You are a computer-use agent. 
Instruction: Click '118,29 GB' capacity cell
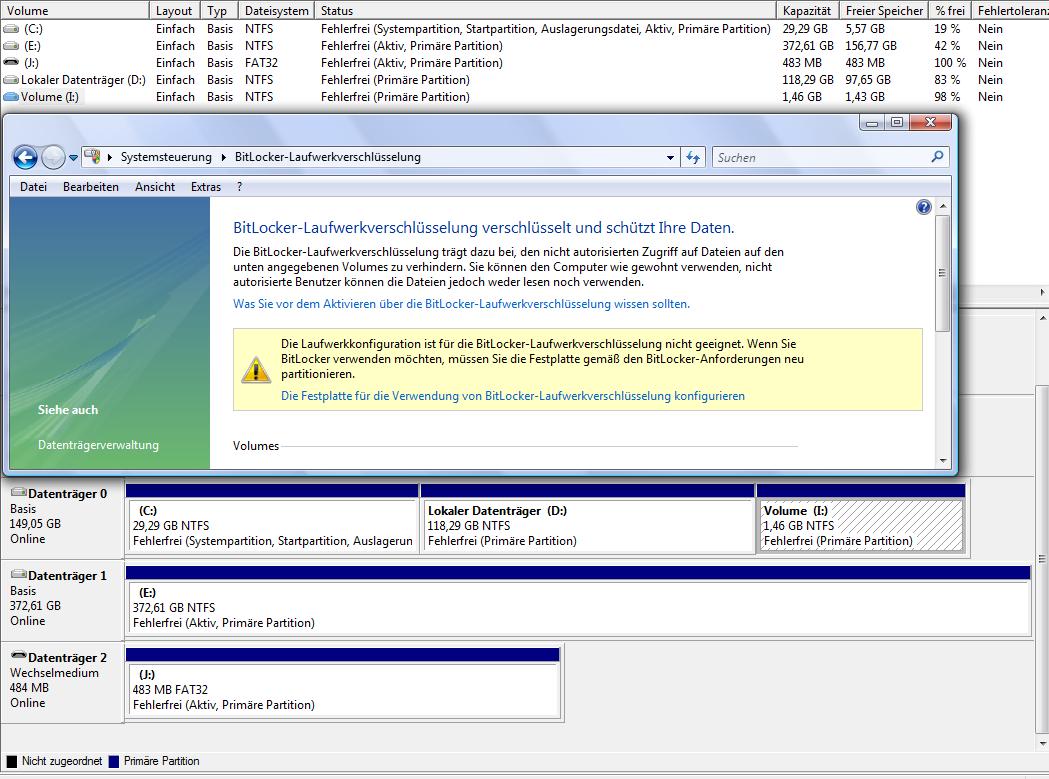(808, 80)
